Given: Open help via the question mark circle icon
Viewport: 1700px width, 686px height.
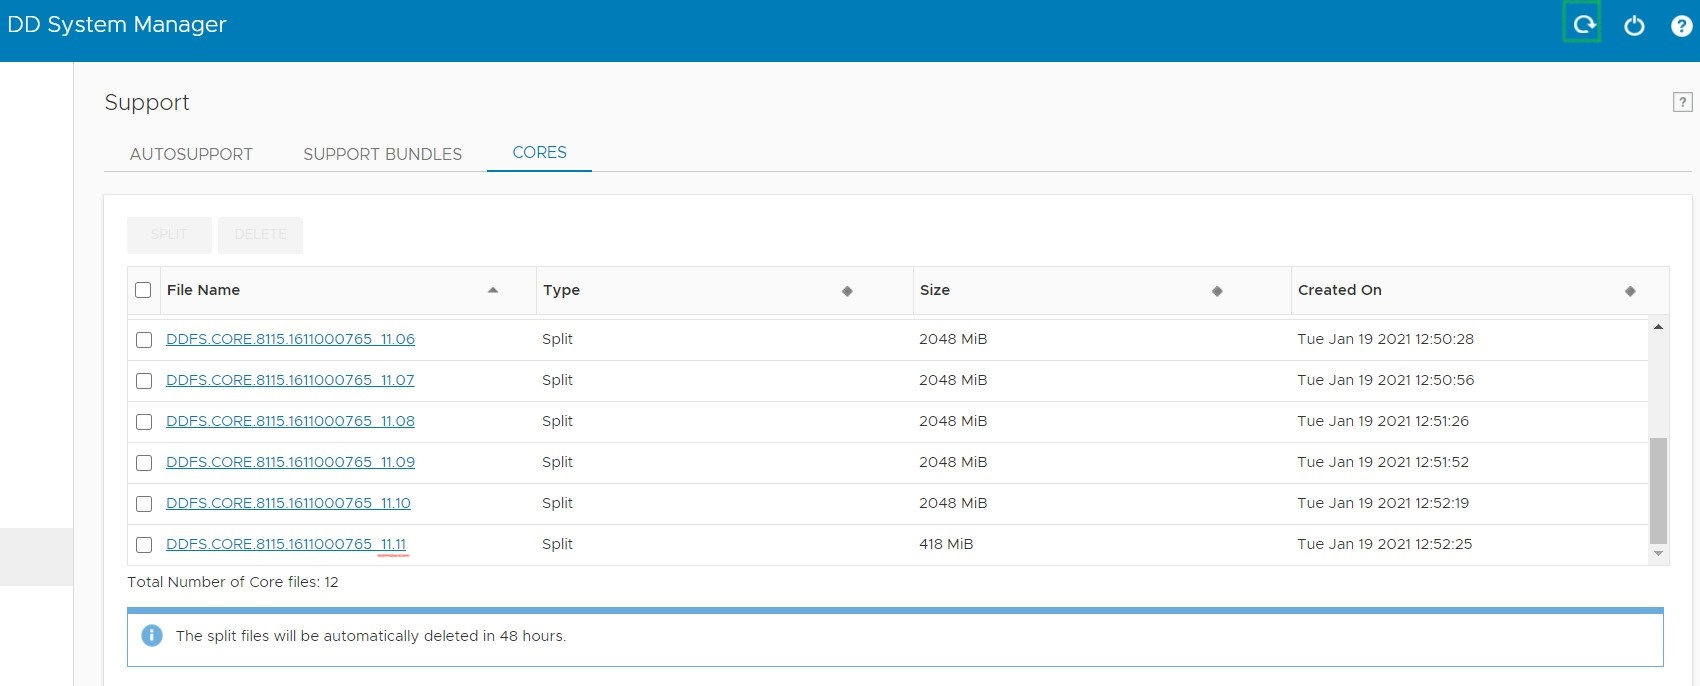Looking at the screenshot, I should tap(1681, 26).
